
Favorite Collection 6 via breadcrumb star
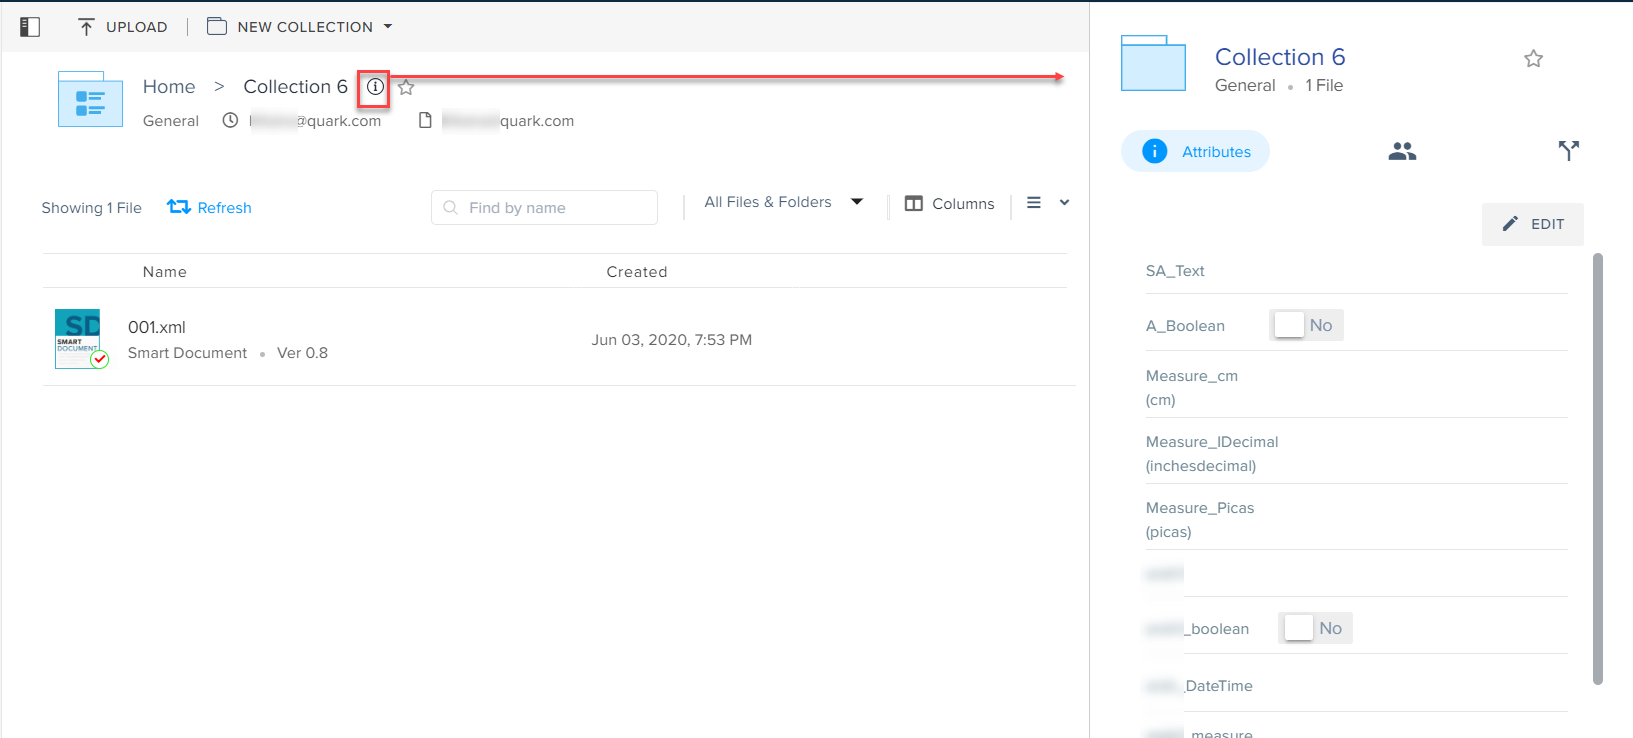(x=406, y=87)
